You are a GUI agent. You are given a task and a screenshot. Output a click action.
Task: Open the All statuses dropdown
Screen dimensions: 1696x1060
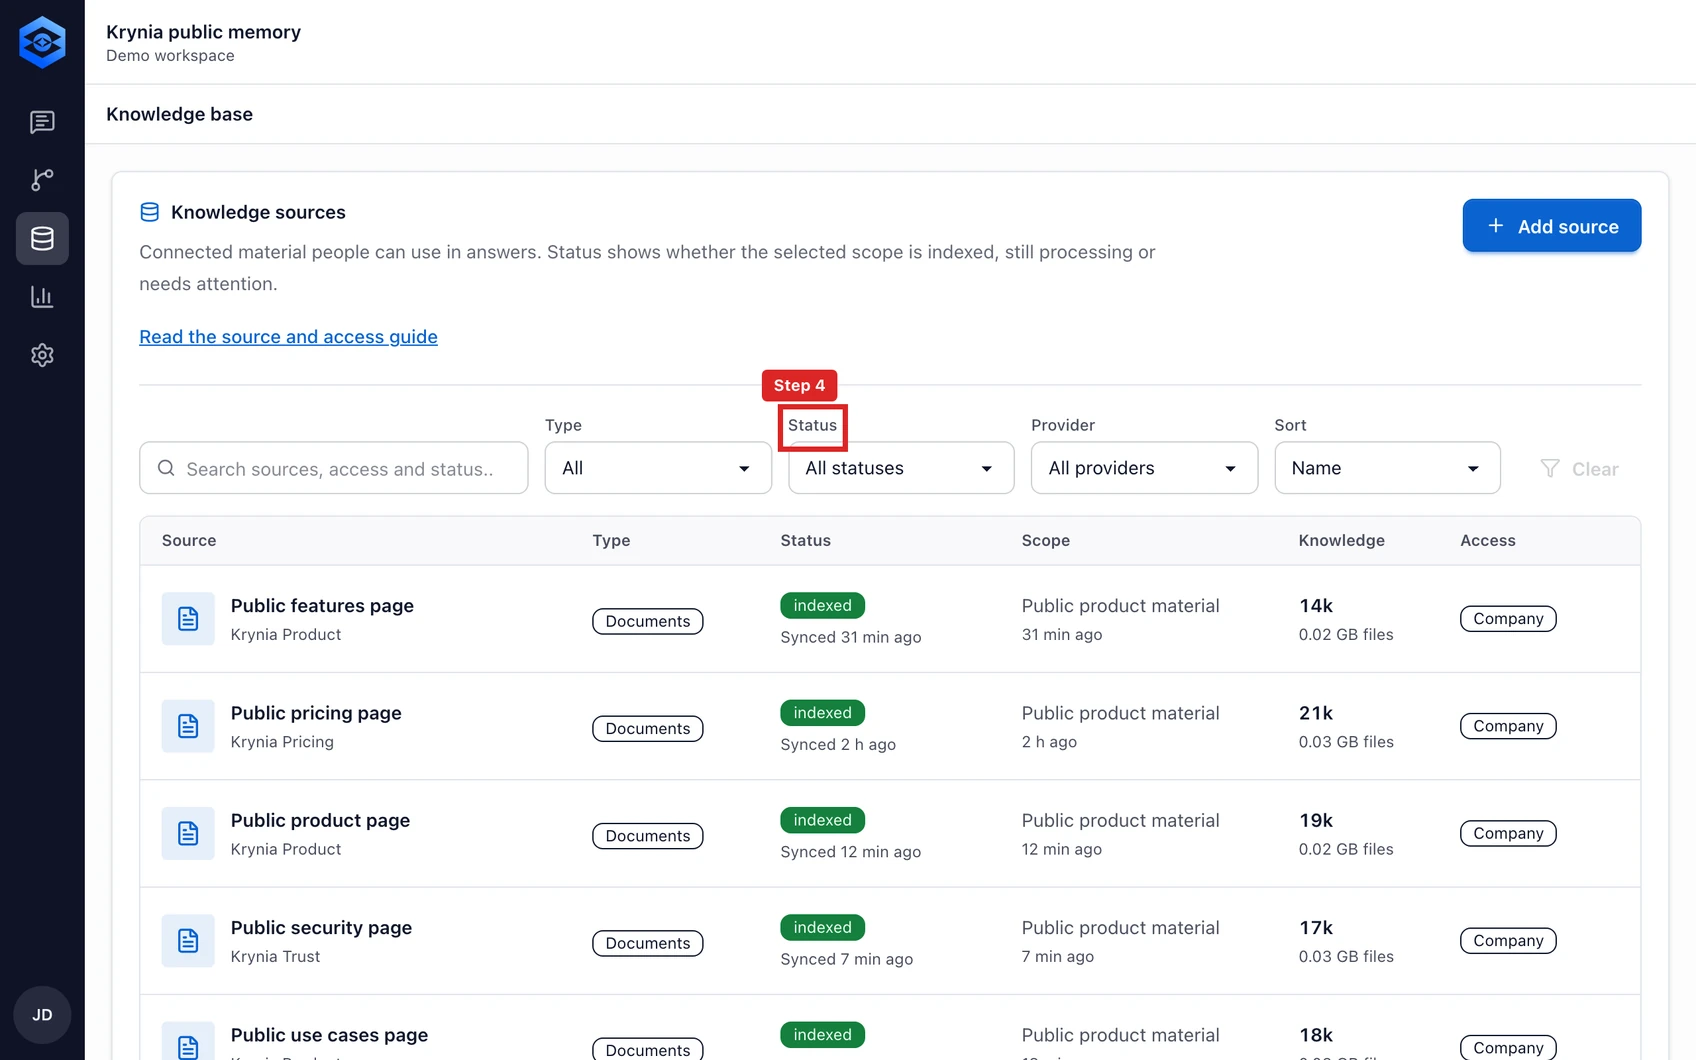coord(901,468)
